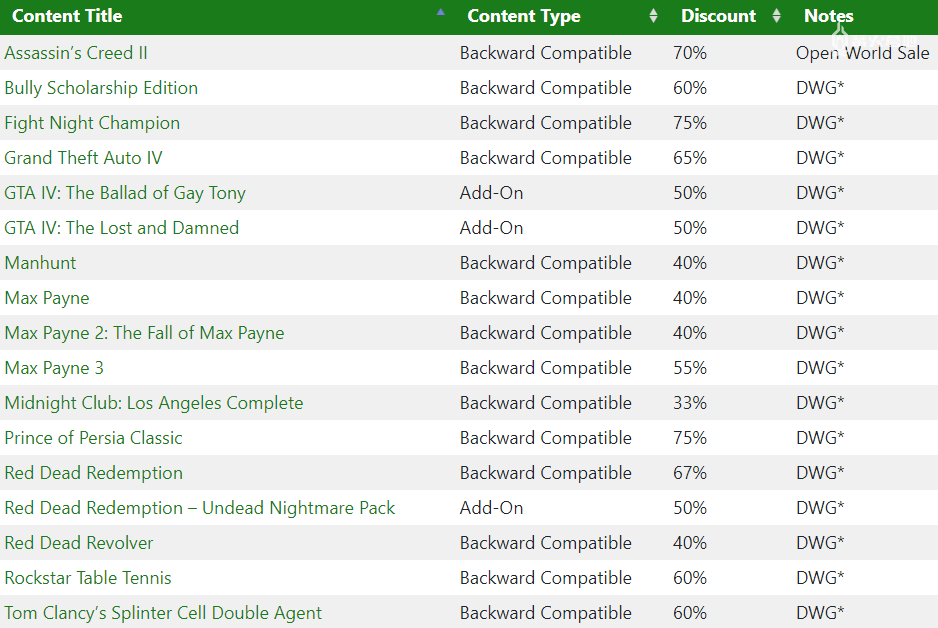Select the DWG* note in Bully row
The height and width of the screenshot is (628, 938).
820,88
